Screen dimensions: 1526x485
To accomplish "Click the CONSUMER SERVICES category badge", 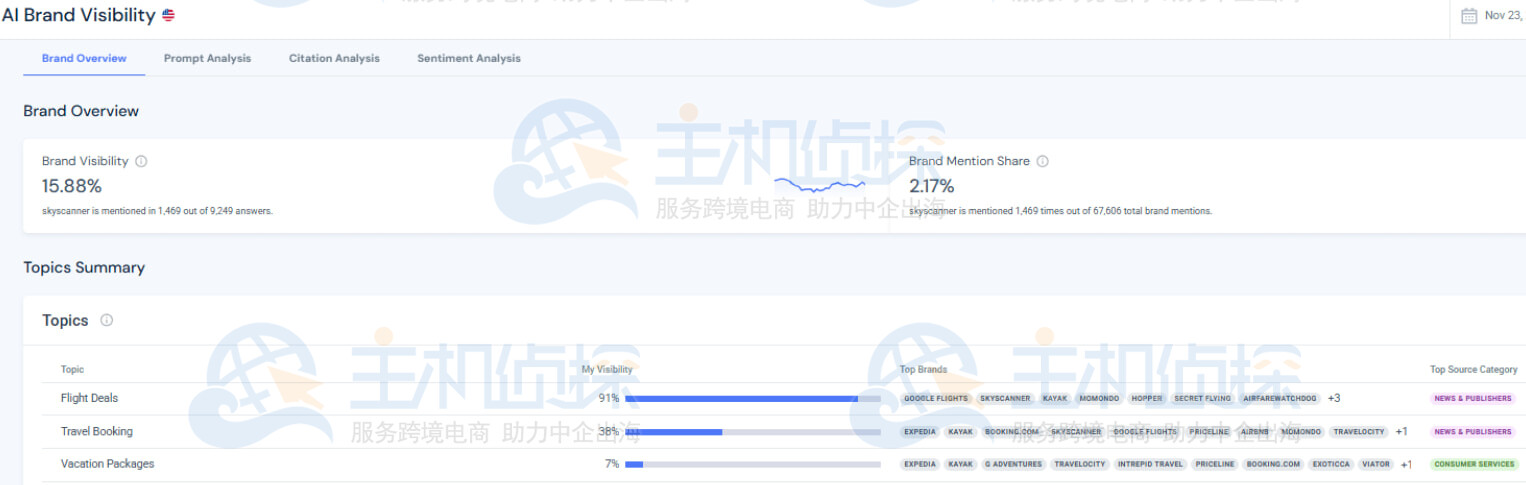I will point(1473,464).
